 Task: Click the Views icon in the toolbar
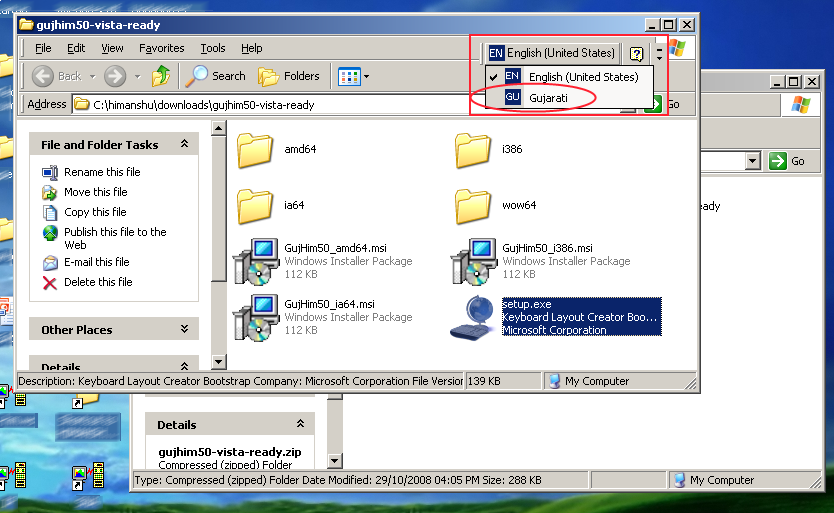pyautogui.click(x=349, y=77)
